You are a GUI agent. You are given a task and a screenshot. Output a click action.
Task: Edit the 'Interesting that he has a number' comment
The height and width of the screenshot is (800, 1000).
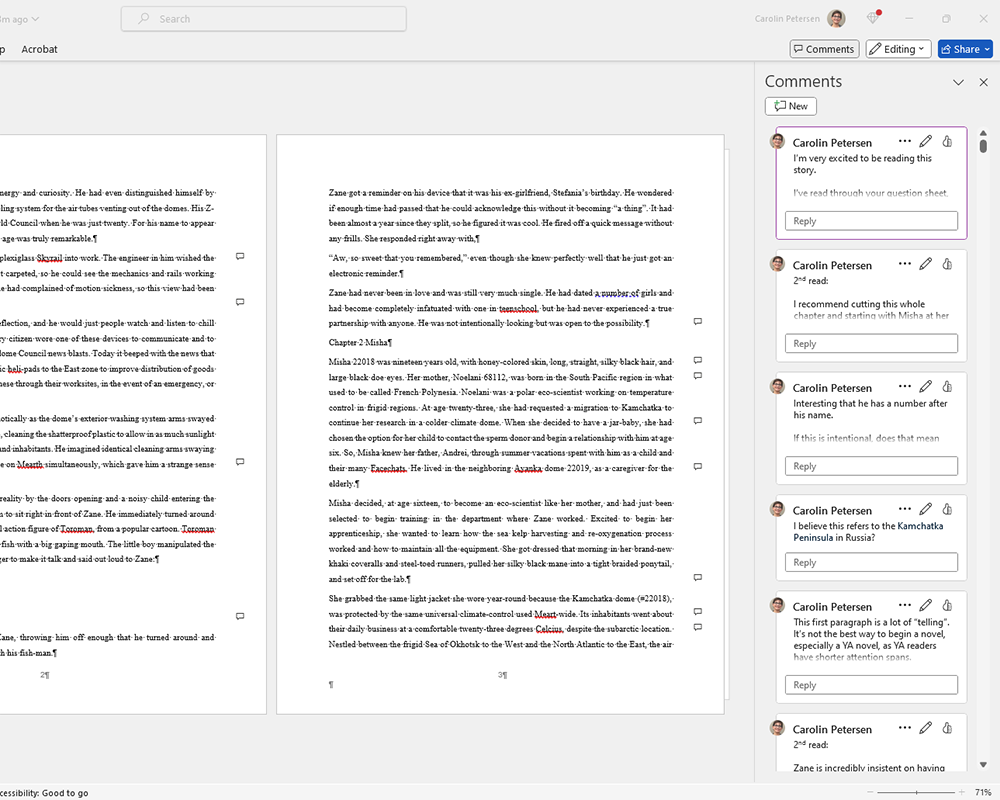click(x=925, y=386)
